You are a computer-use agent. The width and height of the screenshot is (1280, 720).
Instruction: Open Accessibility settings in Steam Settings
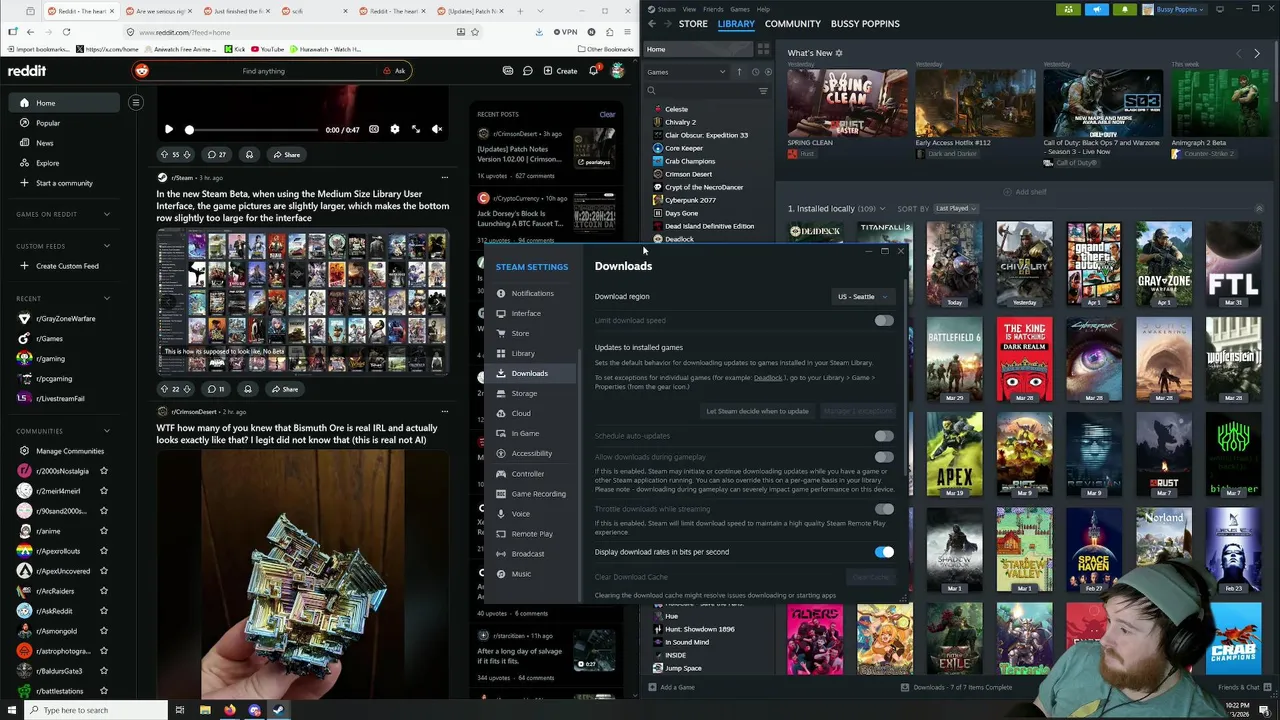tap(531, 453)
